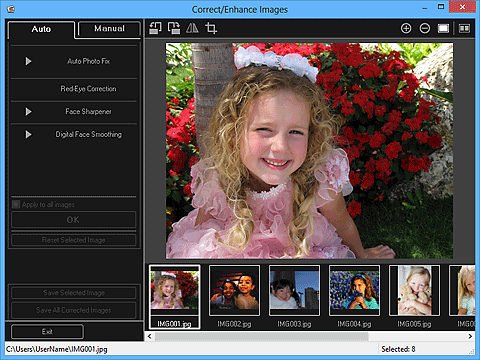This screenshot has width=480, height=360.
Task: Maximize the Correct/Enhance Images window
Action: pos(441,7)
